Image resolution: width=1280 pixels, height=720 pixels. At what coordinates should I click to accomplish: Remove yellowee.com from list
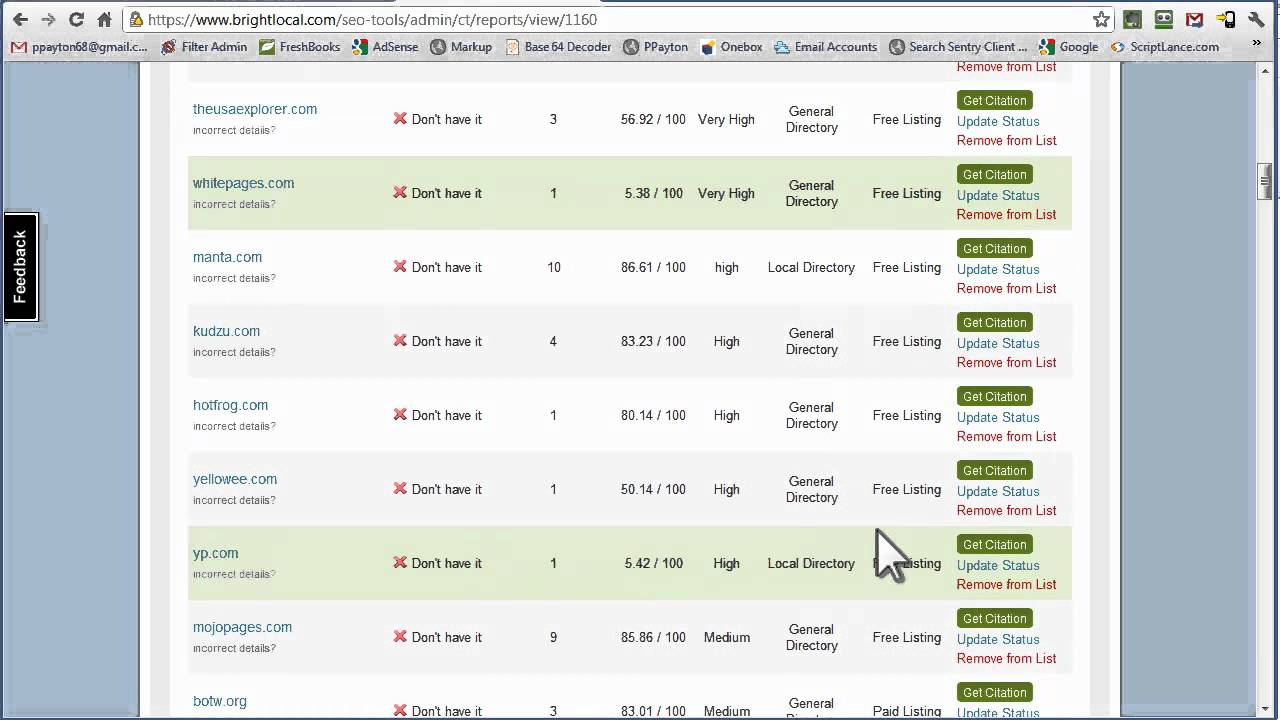pyautogui.click(x=1006, y=510)
